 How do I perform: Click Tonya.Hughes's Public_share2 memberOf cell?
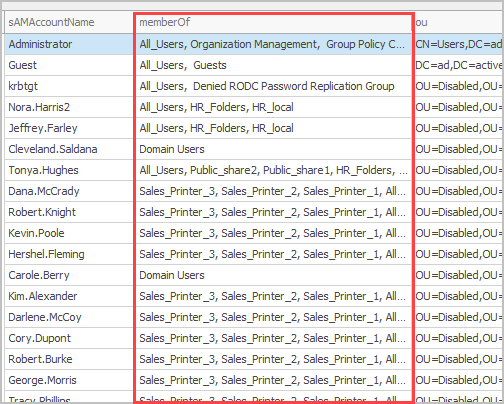(x=273, y=170)
